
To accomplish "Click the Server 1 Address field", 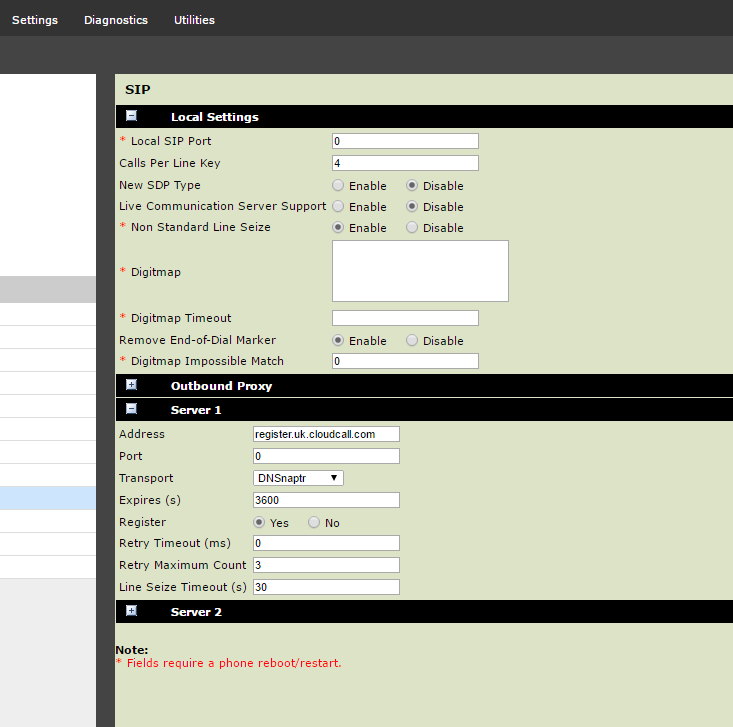I will 326,434.
